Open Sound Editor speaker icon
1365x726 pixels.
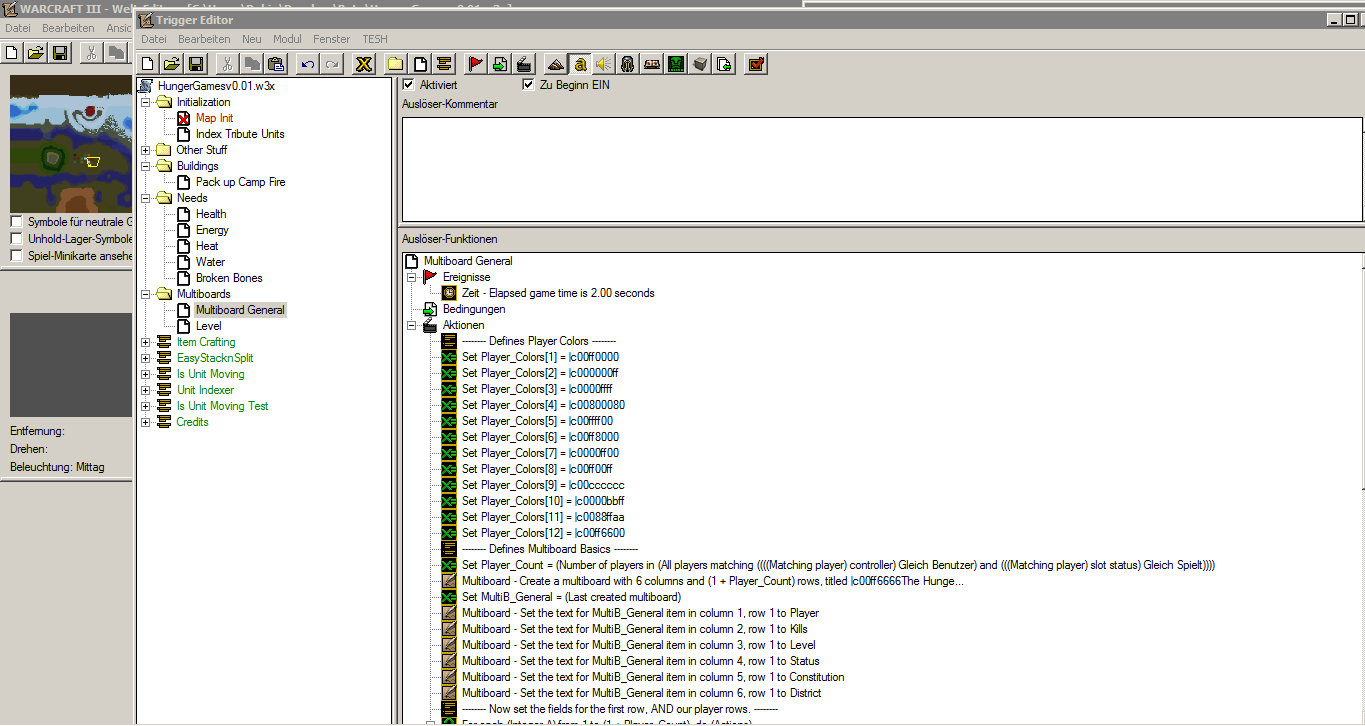604,64
